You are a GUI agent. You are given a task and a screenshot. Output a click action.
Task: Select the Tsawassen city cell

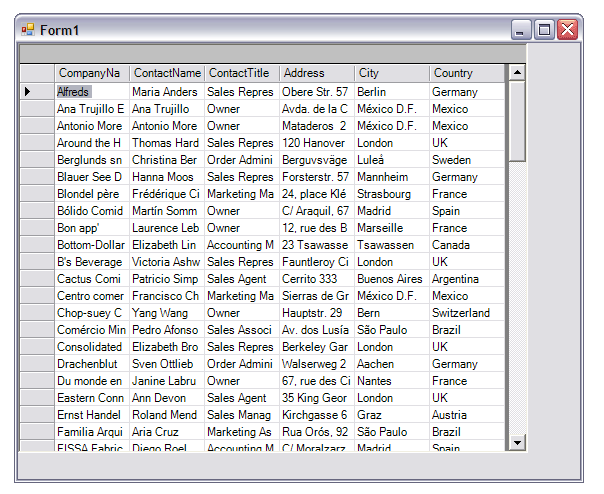pos(391,245)
